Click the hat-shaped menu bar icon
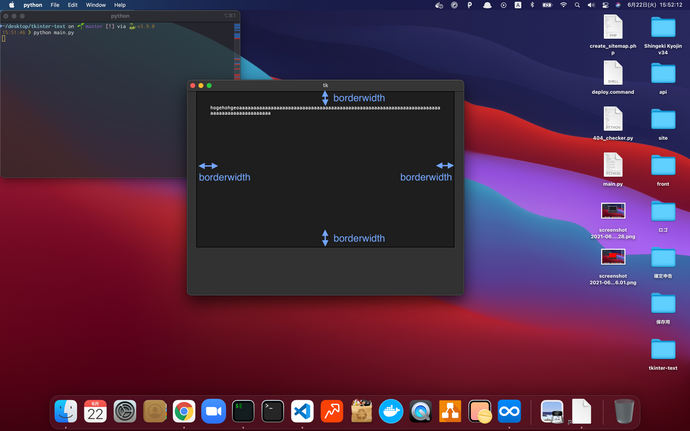 point(487,5)
